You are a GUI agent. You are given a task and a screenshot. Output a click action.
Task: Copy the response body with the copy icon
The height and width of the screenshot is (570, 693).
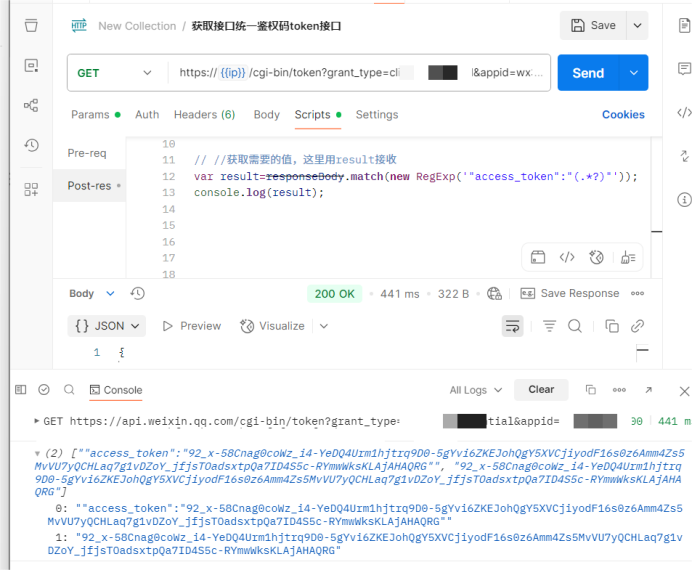pyautogui.click(x=612, y=326)
